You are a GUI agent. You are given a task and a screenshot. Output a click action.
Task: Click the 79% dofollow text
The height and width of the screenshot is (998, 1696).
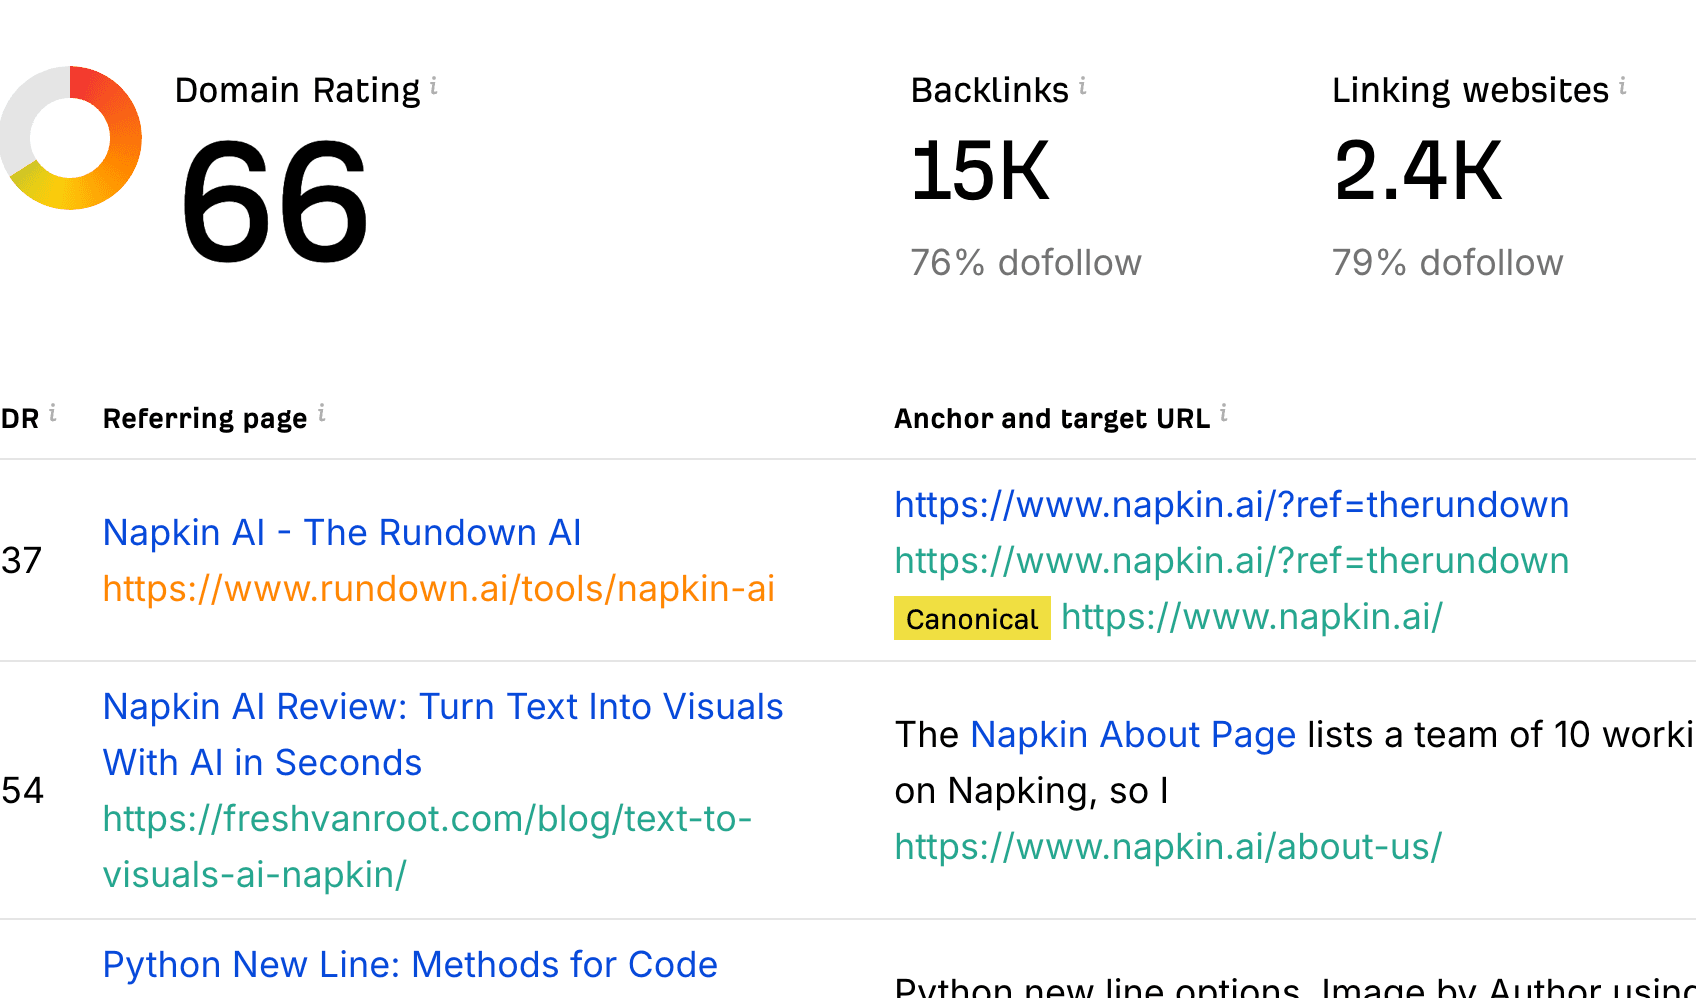point(1447,263)
